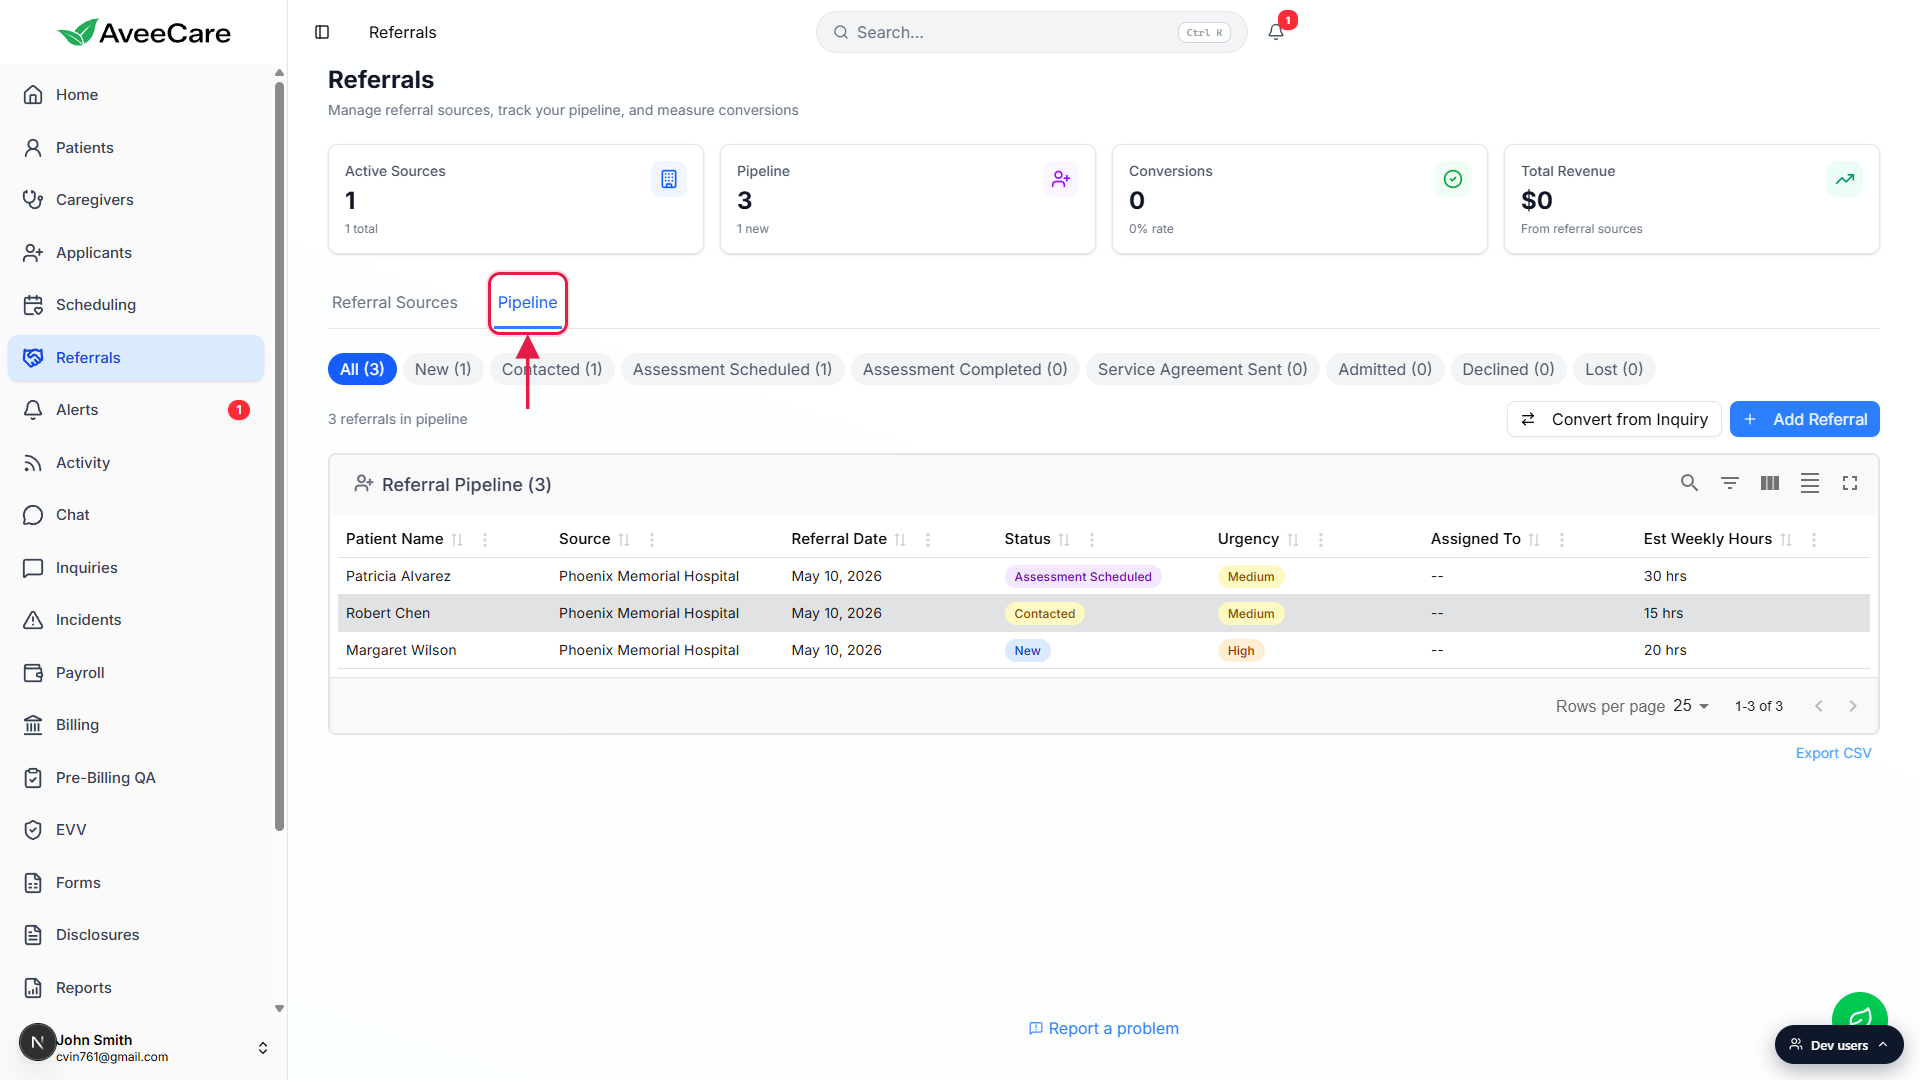1920x1080 pixels.
Task: Sort by Referral Date column
Action: [900, 540]
